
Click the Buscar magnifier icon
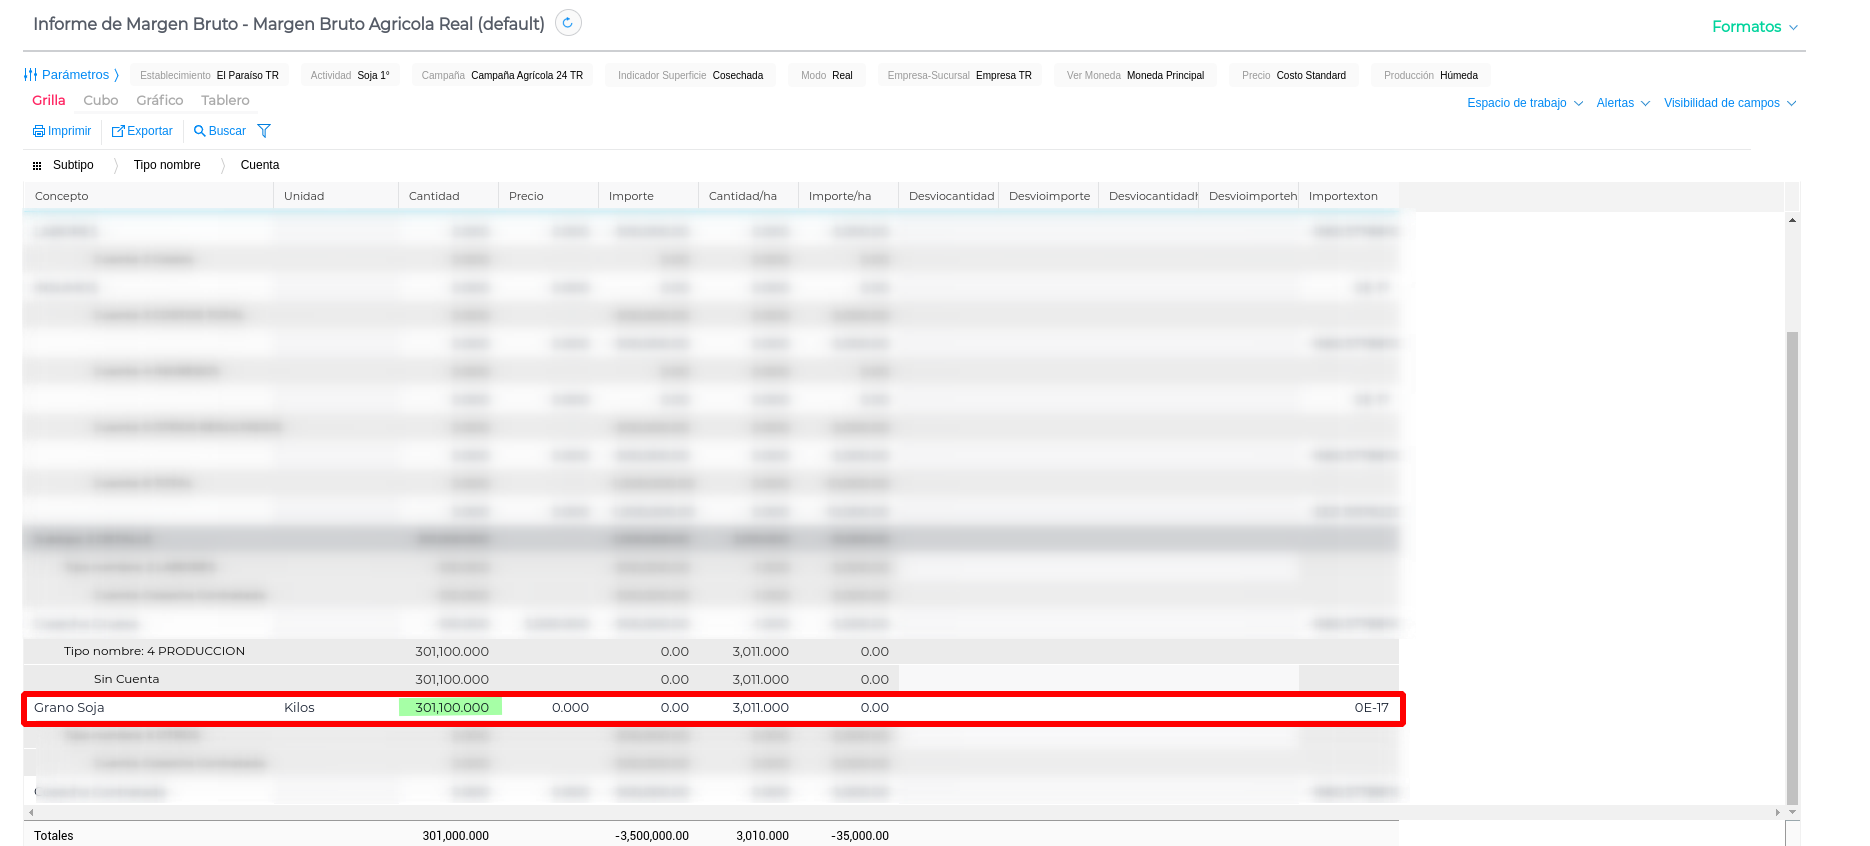(200, 131)
